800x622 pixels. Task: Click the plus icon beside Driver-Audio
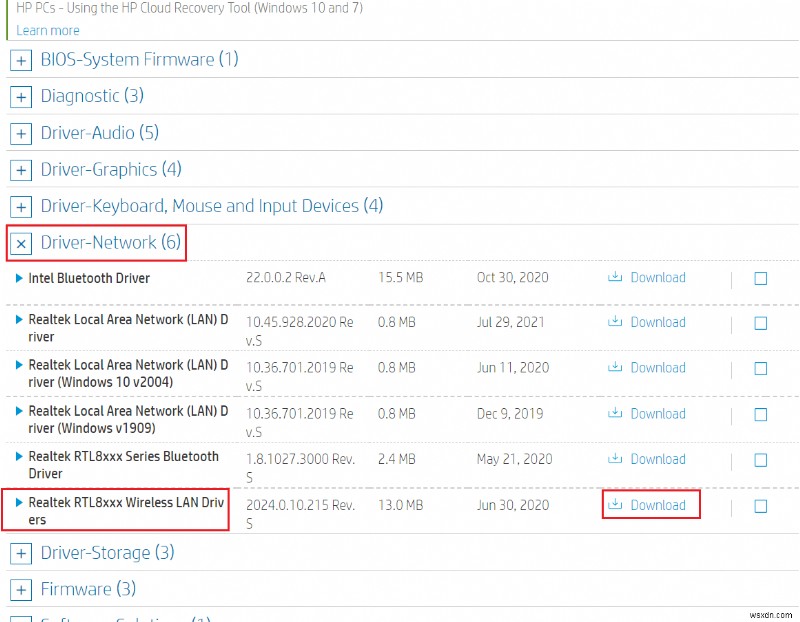21,133
